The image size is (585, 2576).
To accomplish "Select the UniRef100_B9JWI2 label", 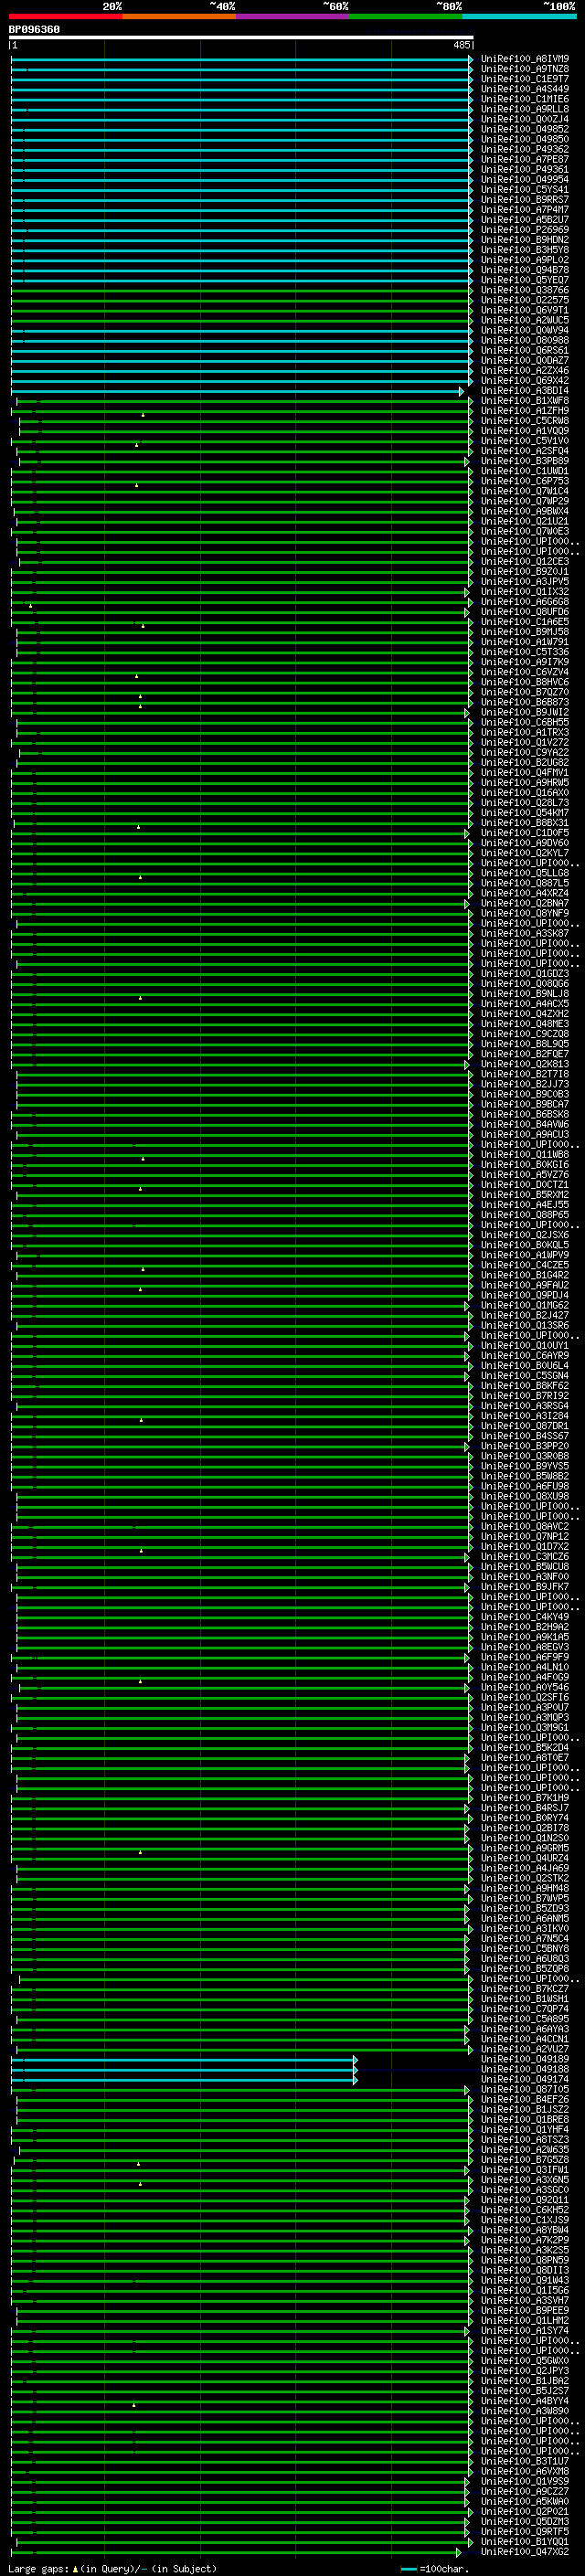I will [x=525, y=713].
